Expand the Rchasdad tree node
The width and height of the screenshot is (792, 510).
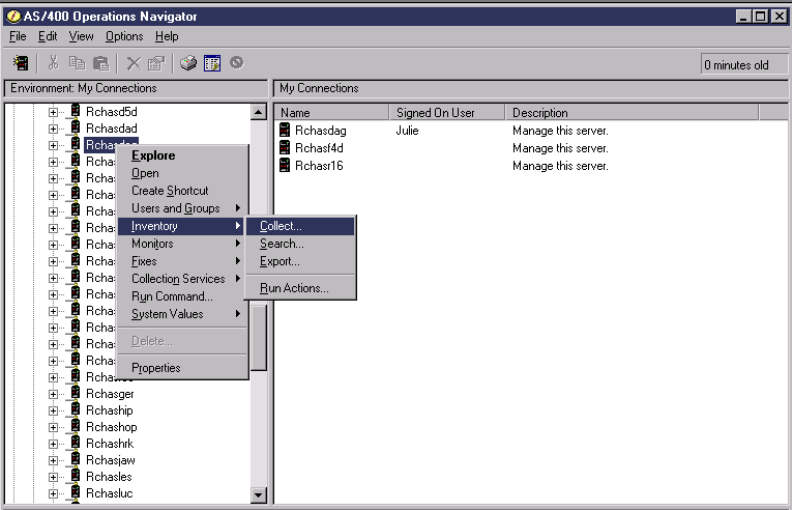tap(53, 129)
